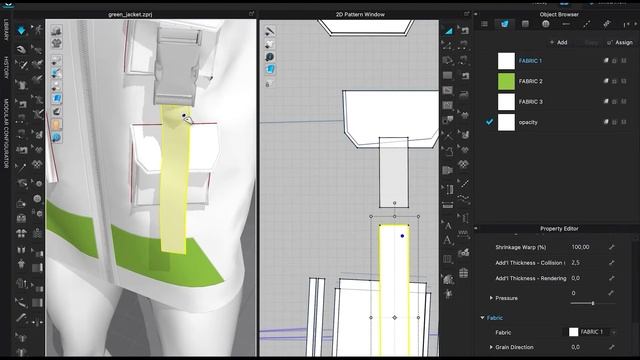Open the HISTORY side tab
This screenshot has height=360, width=640.
click(6, 67)
